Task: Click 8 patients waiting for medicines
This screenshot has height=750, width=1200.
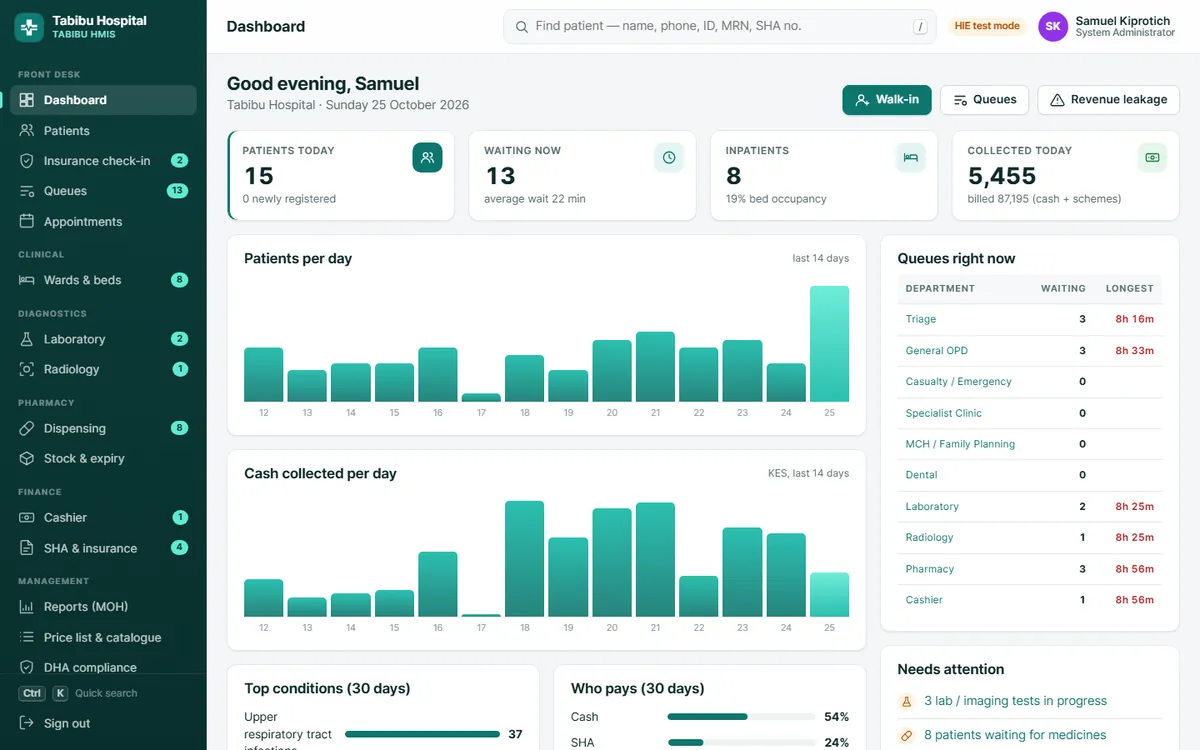Action: click(x=1015, y=735)
